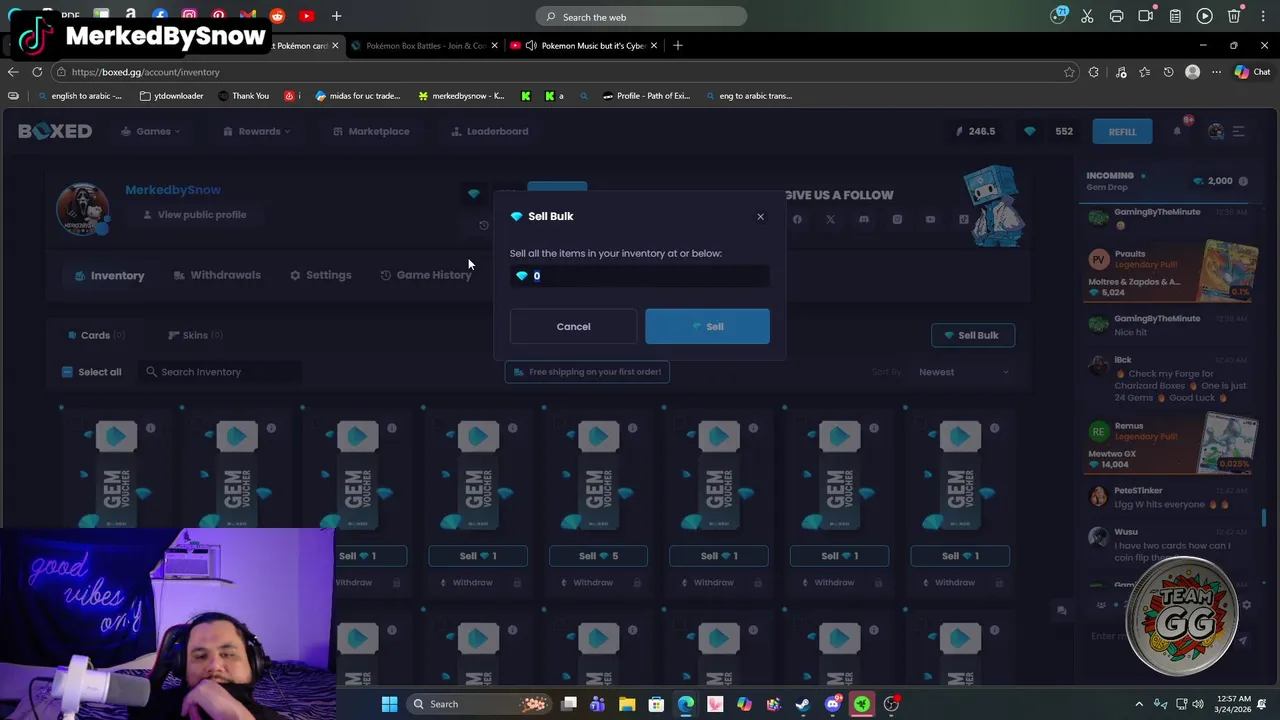Open the browser three-dots menu
This screenshot has height=720, width=1280.
click(x=1216, y=72)
